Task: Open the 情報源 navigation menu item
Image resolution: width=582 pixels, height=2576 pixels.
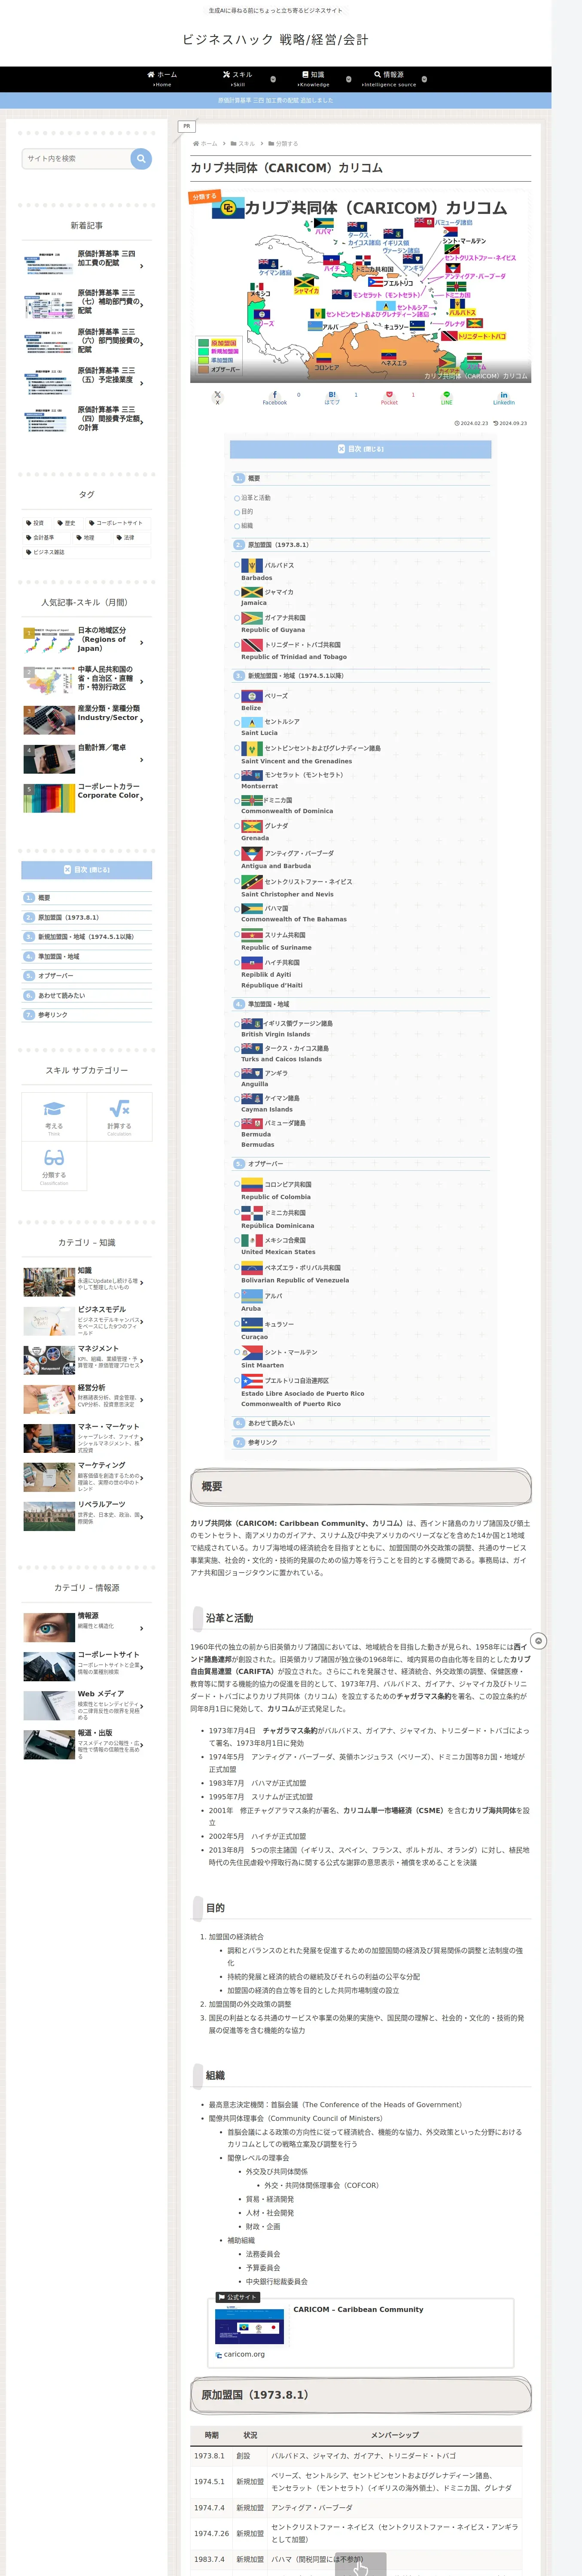Action: 389,79
